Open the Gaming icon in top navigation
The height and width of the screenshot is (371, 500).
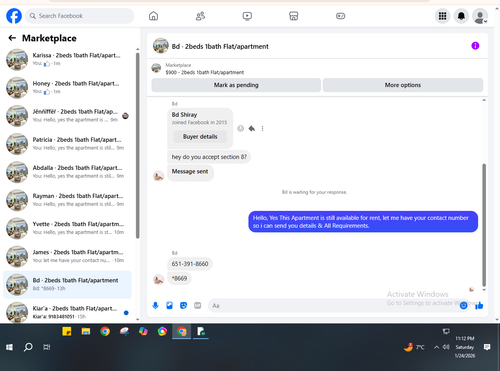pos(340,16)
